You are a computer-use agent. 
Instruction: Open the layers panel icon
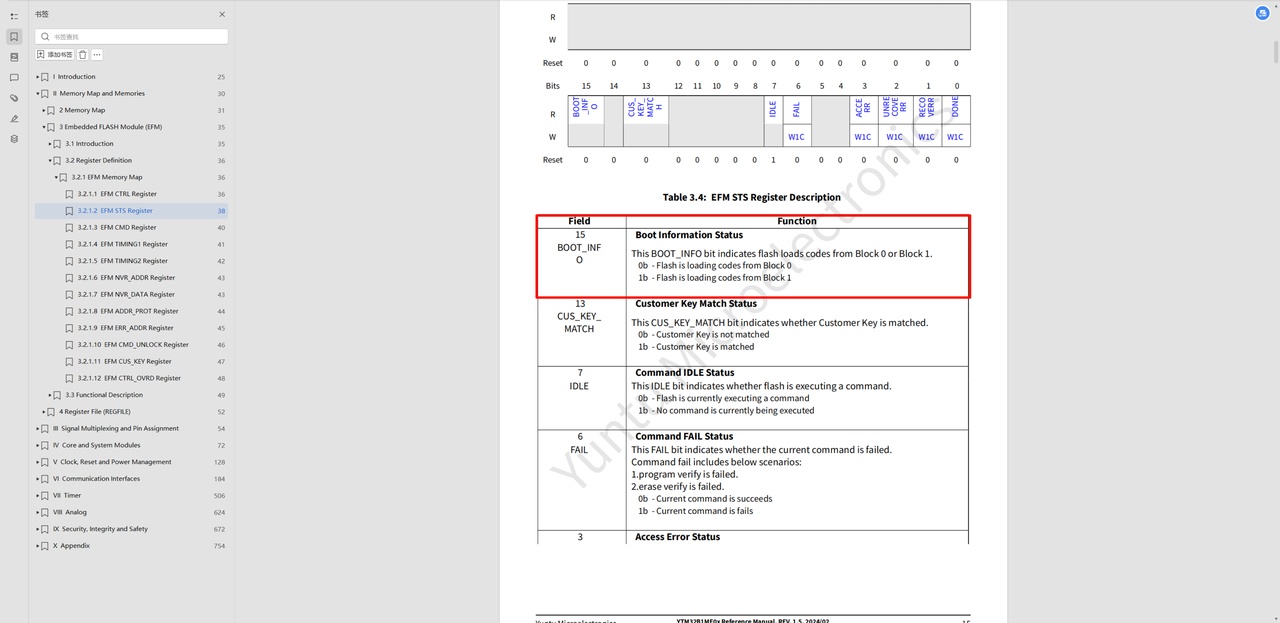14,139
